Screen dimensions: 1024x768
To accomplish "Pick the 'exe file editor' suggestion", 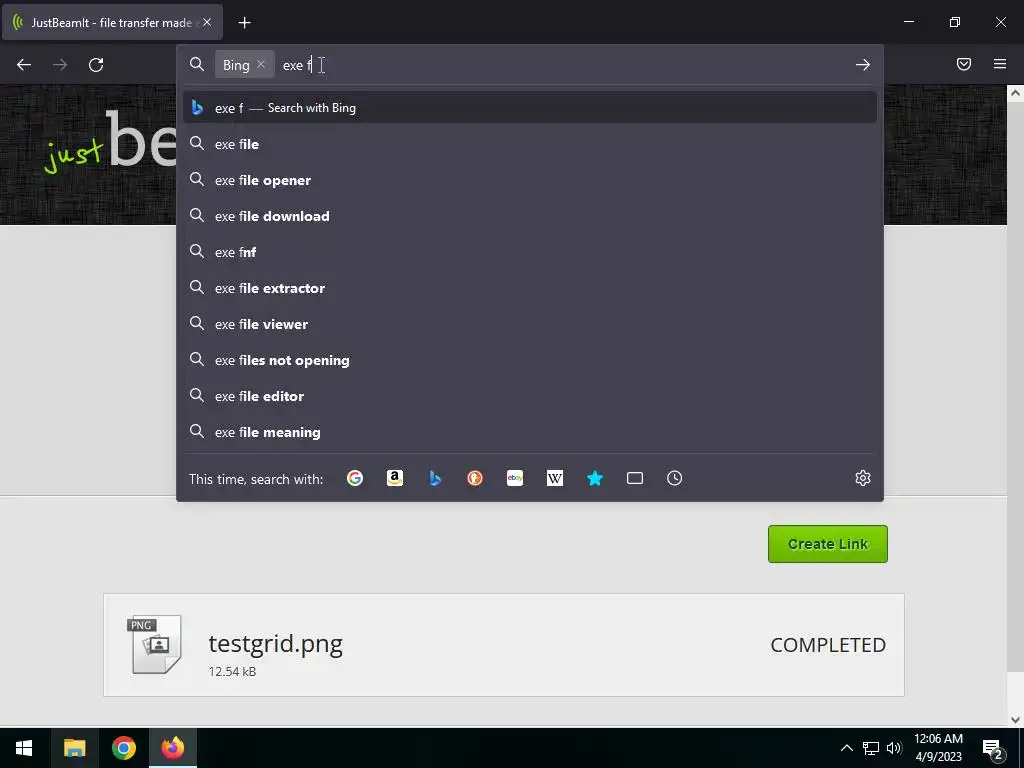I will coord(530,396).
